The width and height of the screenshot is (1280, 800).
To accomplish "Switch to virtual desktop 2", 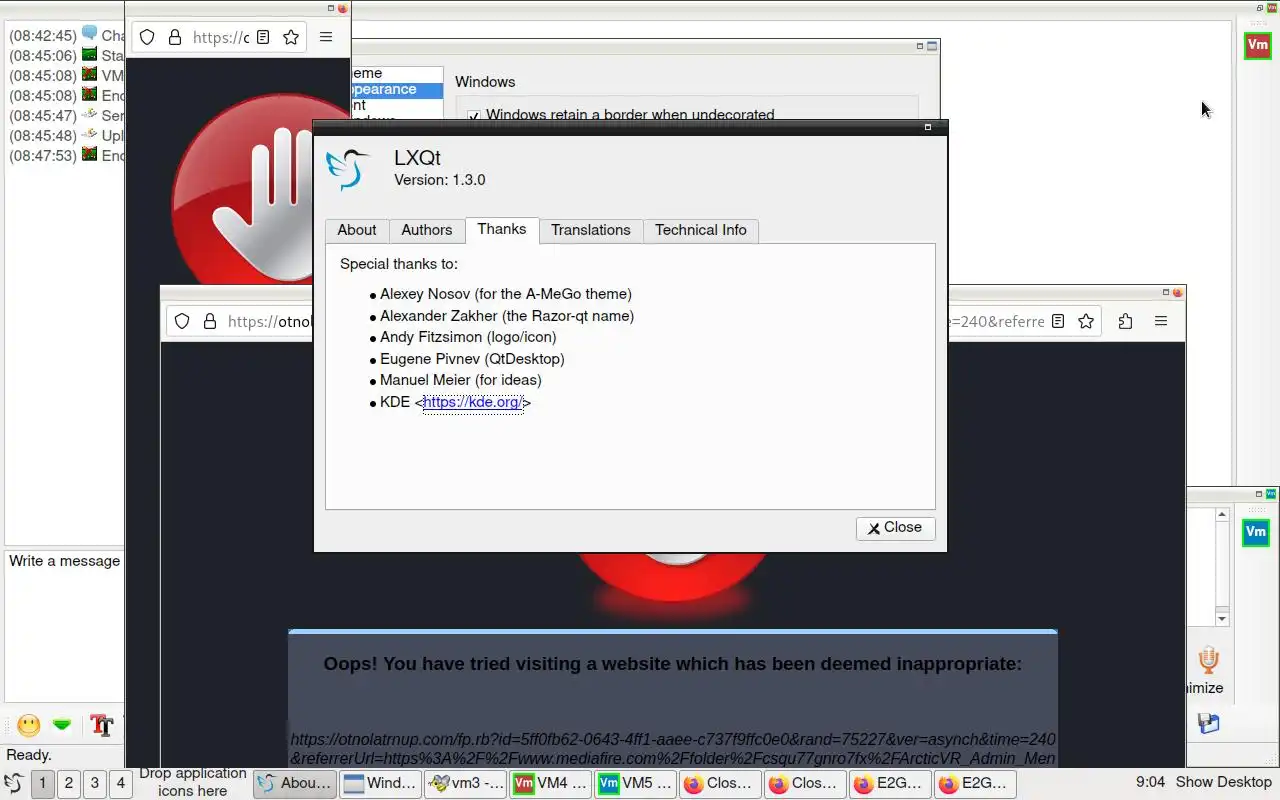I will (68, 783).
